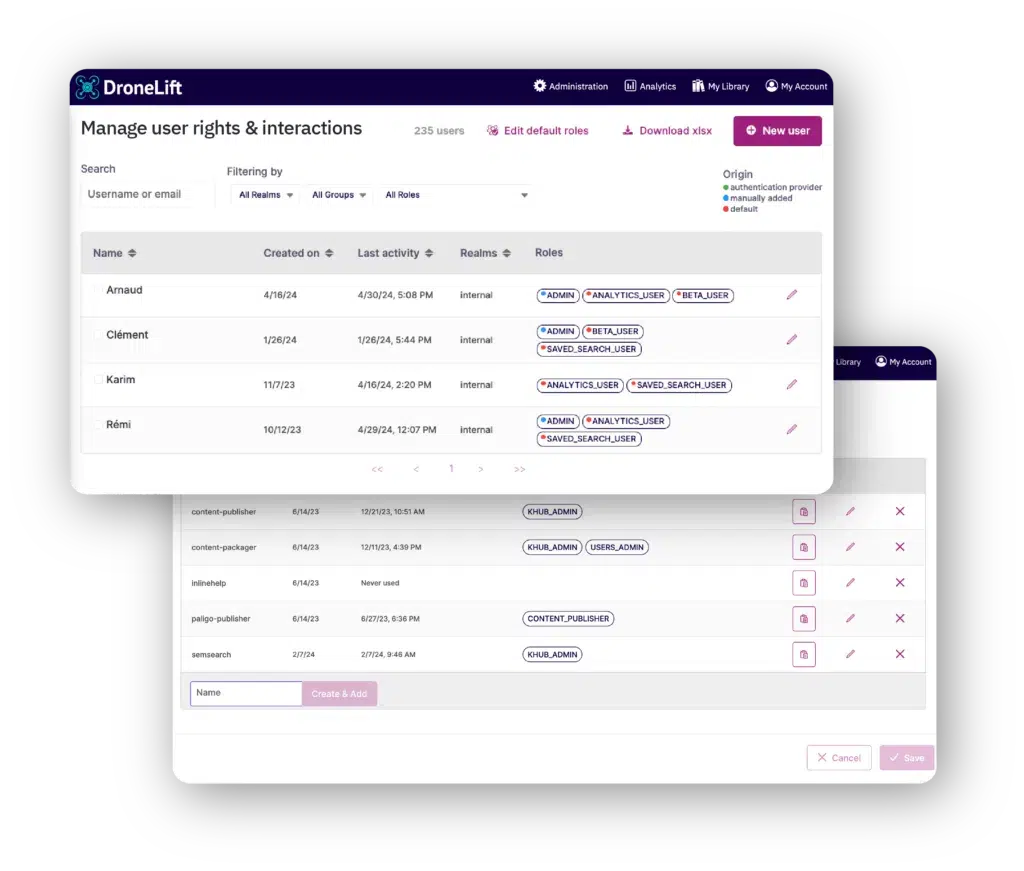Expand the All Groups filter dropdown
The image size is (1024, 871).
339,195
